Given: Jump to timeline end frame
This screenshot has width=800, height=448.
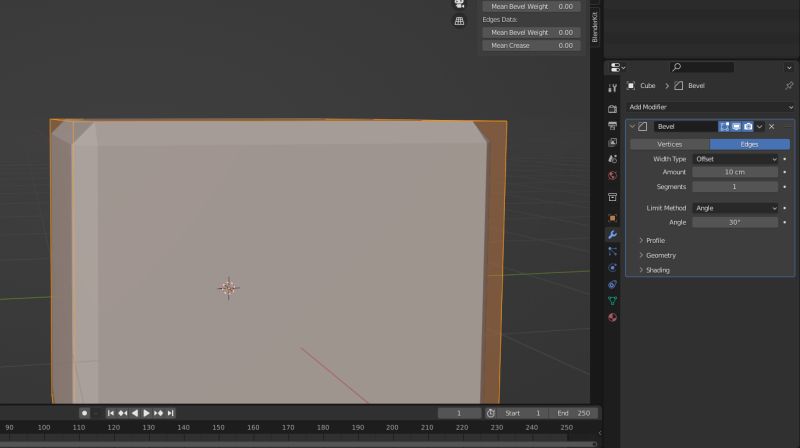Looking at the screenshot, I should pyautogui.click(x=170, y=413).
